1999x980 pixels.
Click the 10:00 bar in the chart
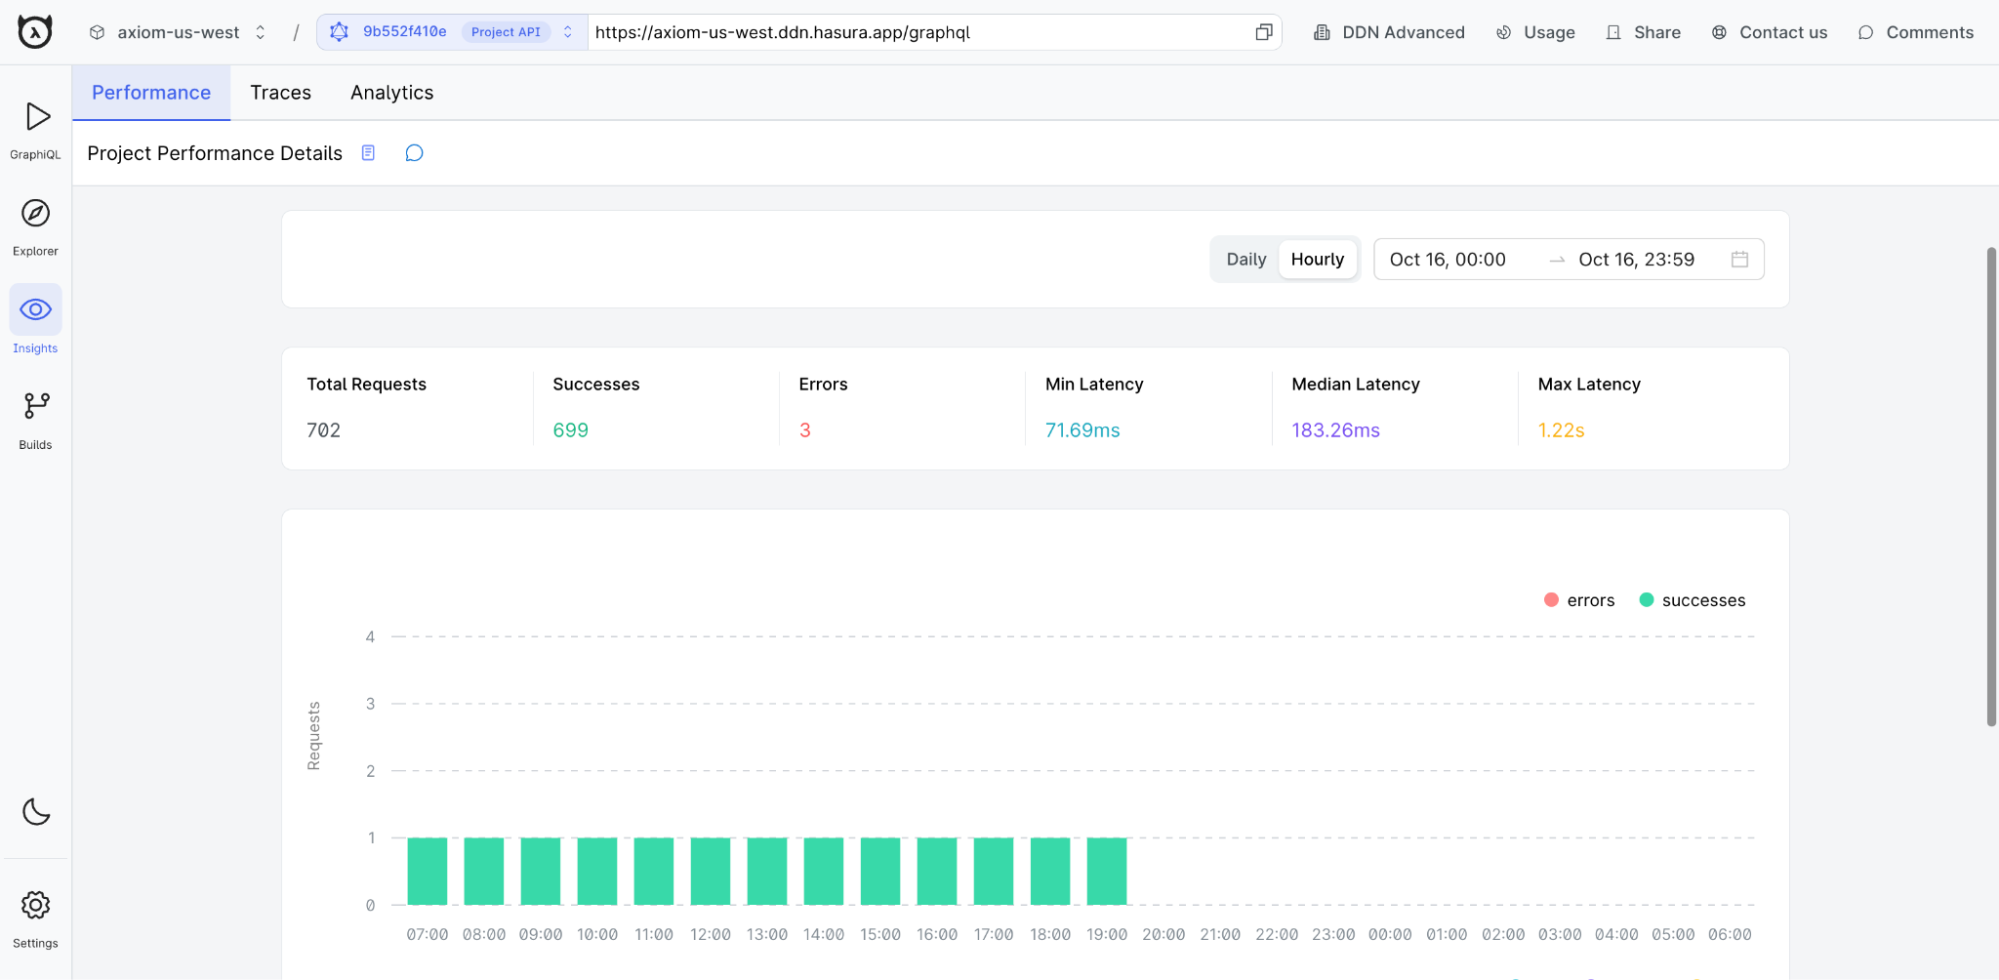tap(597, 871)
